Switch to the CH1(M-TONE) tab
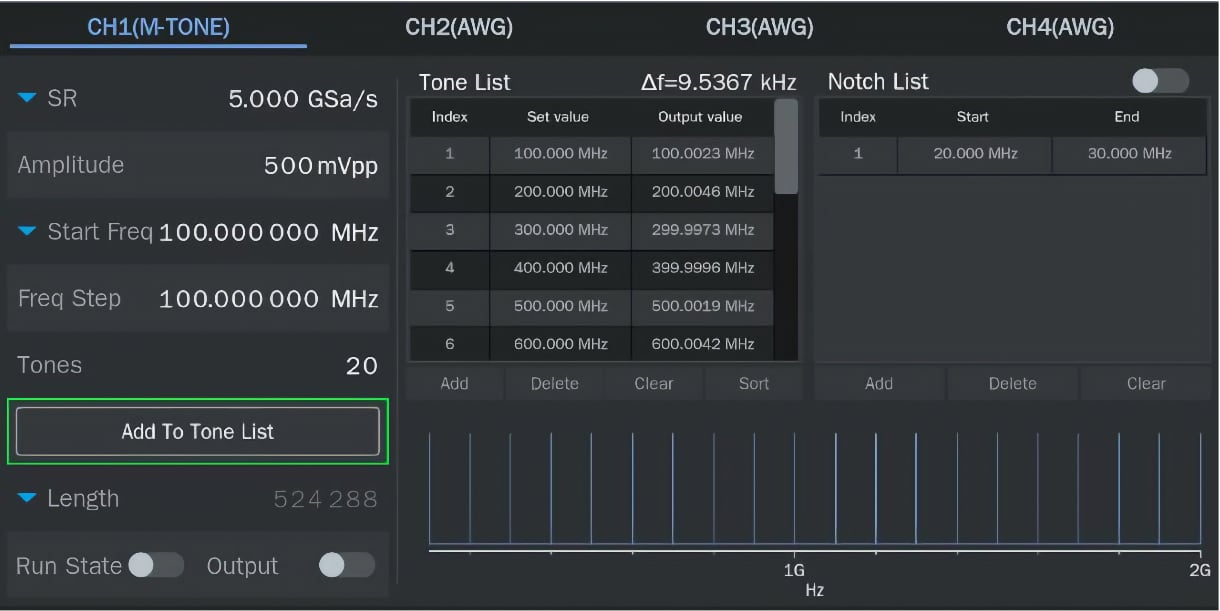 tap(158, 27)
